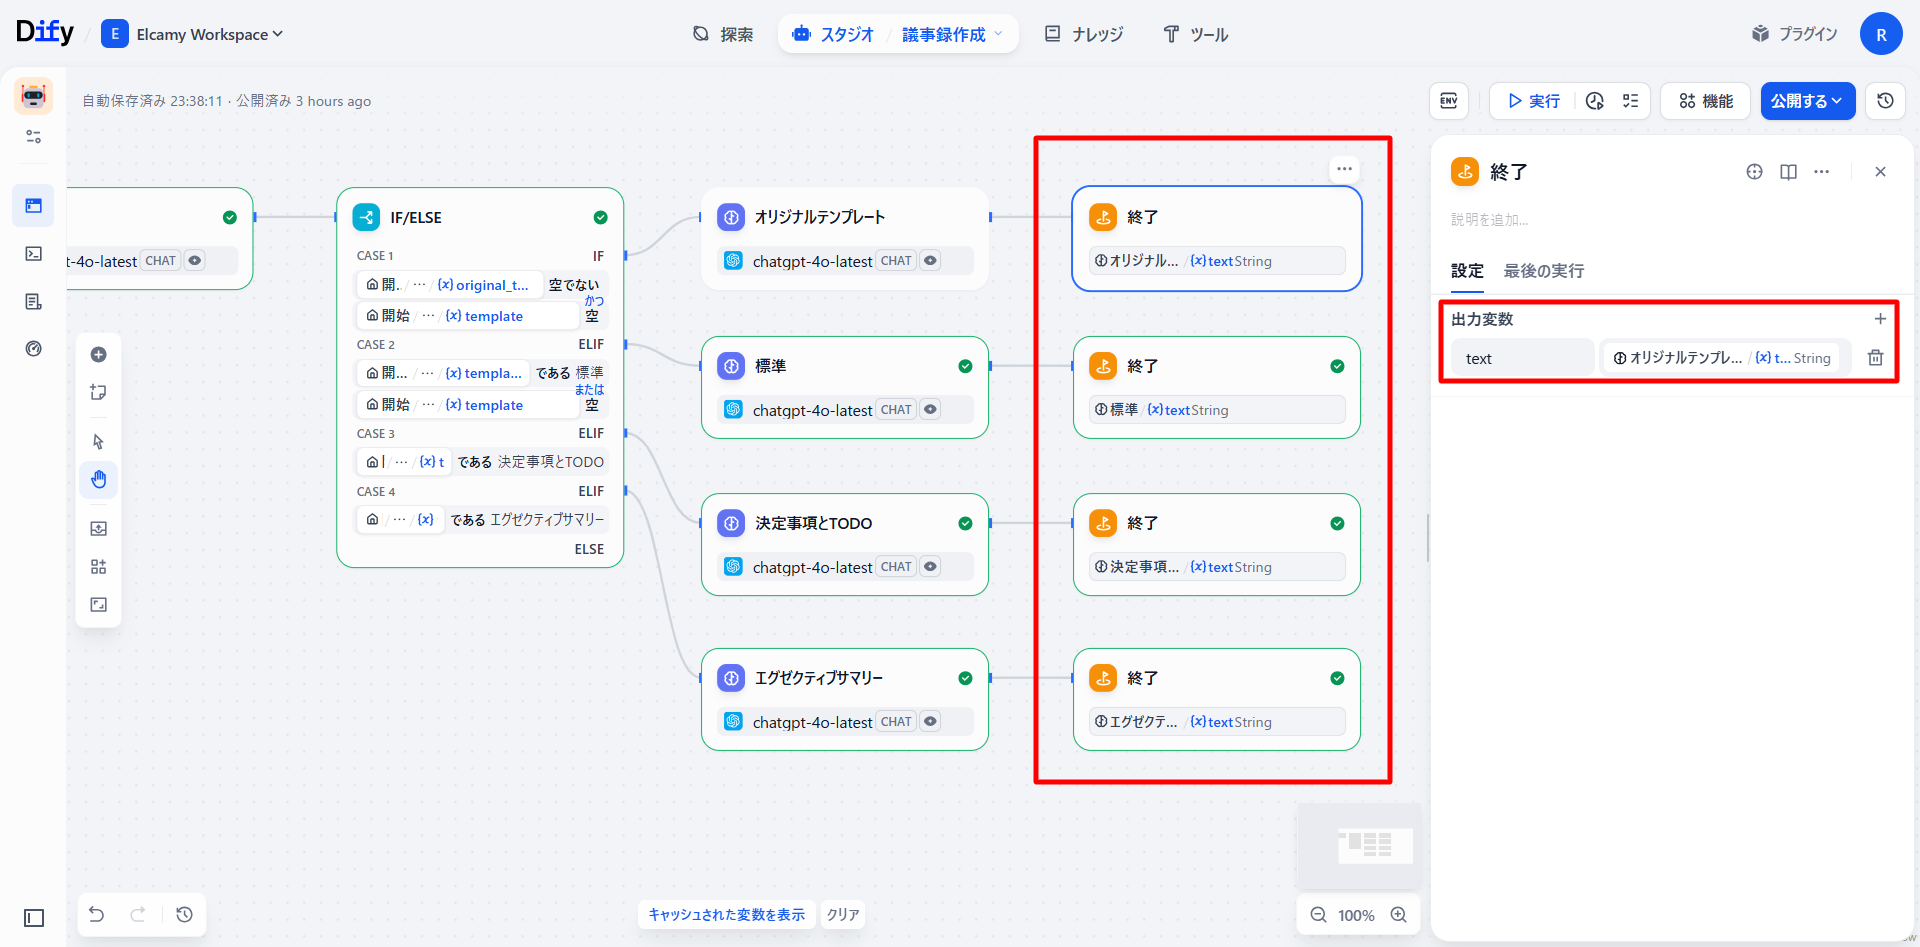The width and height of the screenshot is (1920, 947).
Task: Add a new output variable
Action: pyautogui.click(x=1879, y=319)
